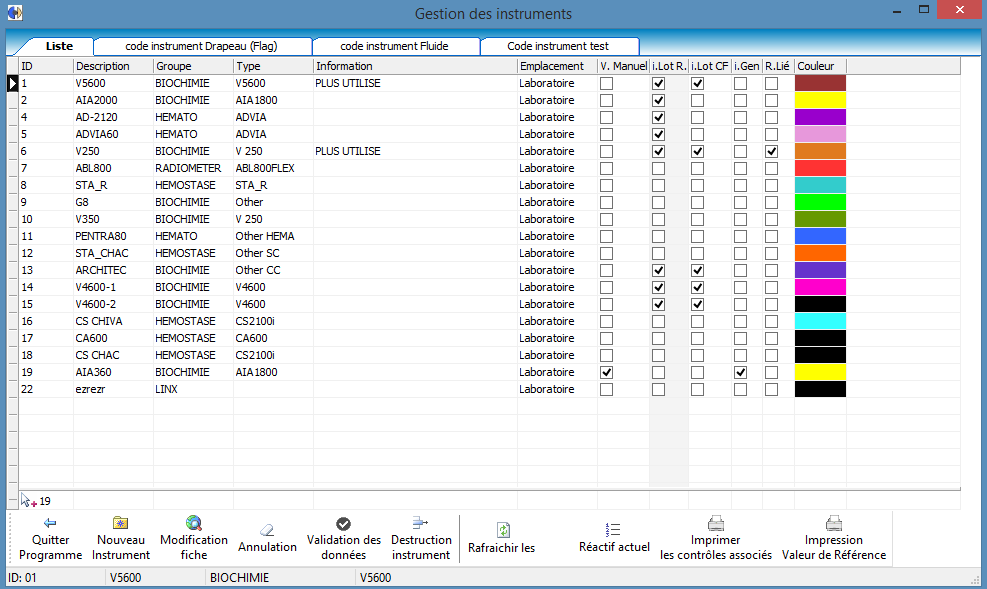The width and height of the screenshot is (987, 589).
Task: Click the Nouveau Instrument folder icon
Action: pyautogui.click(x=120, y=523)
